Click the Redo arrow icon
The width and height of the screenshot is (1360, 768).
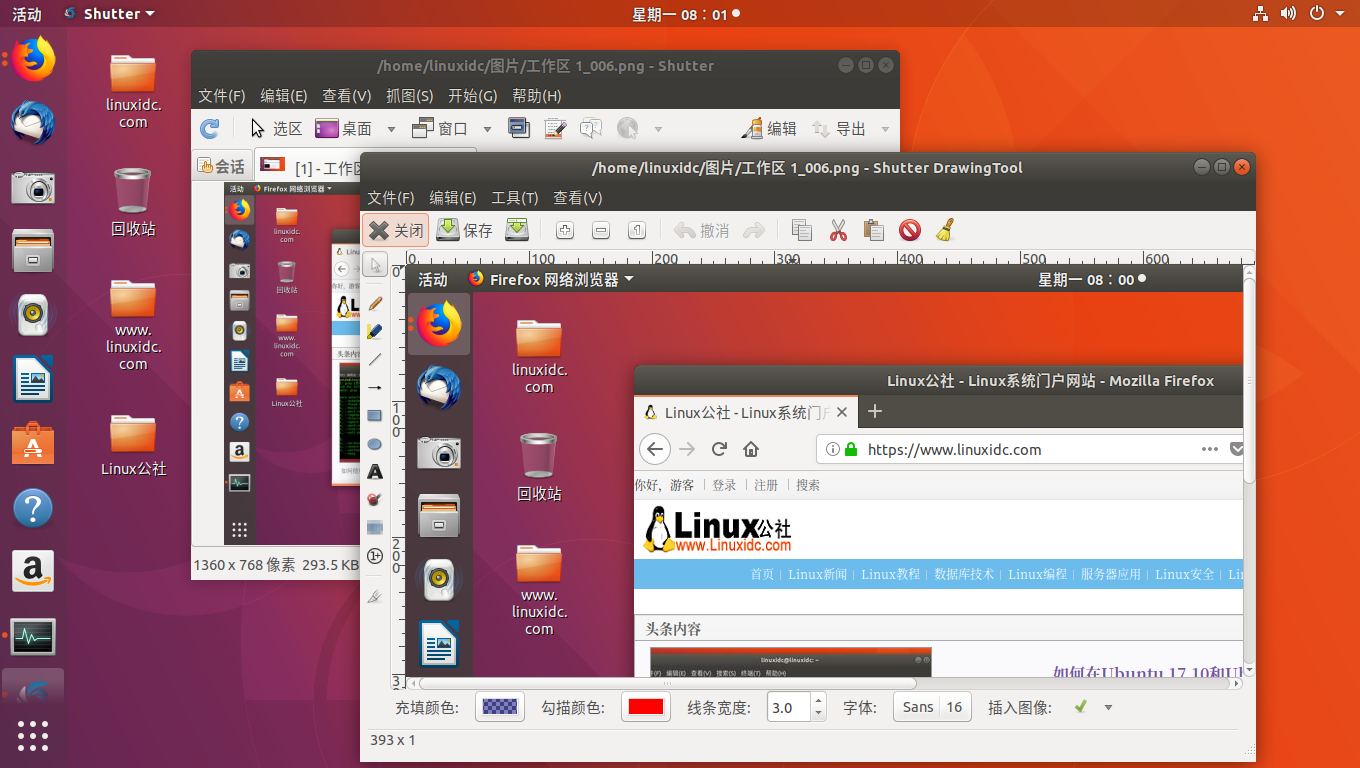coord(754,231)
